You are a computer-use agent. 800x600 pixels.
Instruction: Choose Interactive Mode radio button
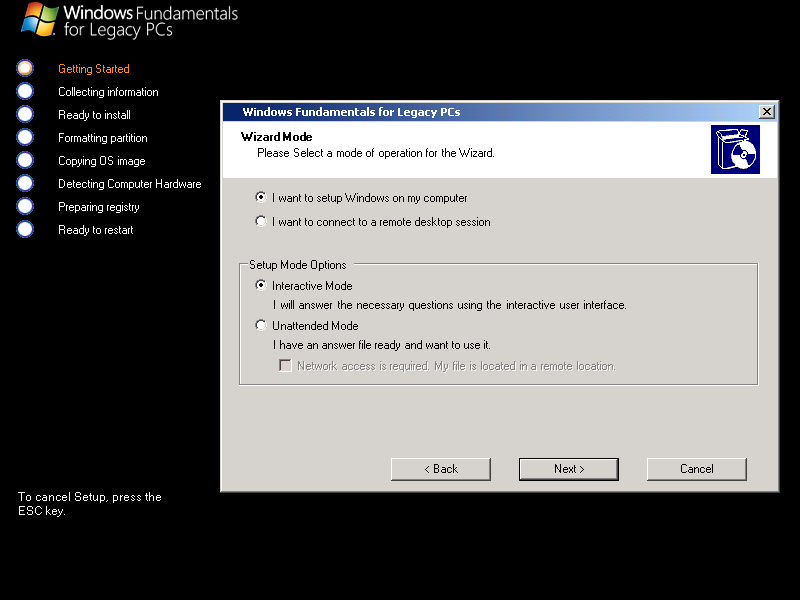261,286
